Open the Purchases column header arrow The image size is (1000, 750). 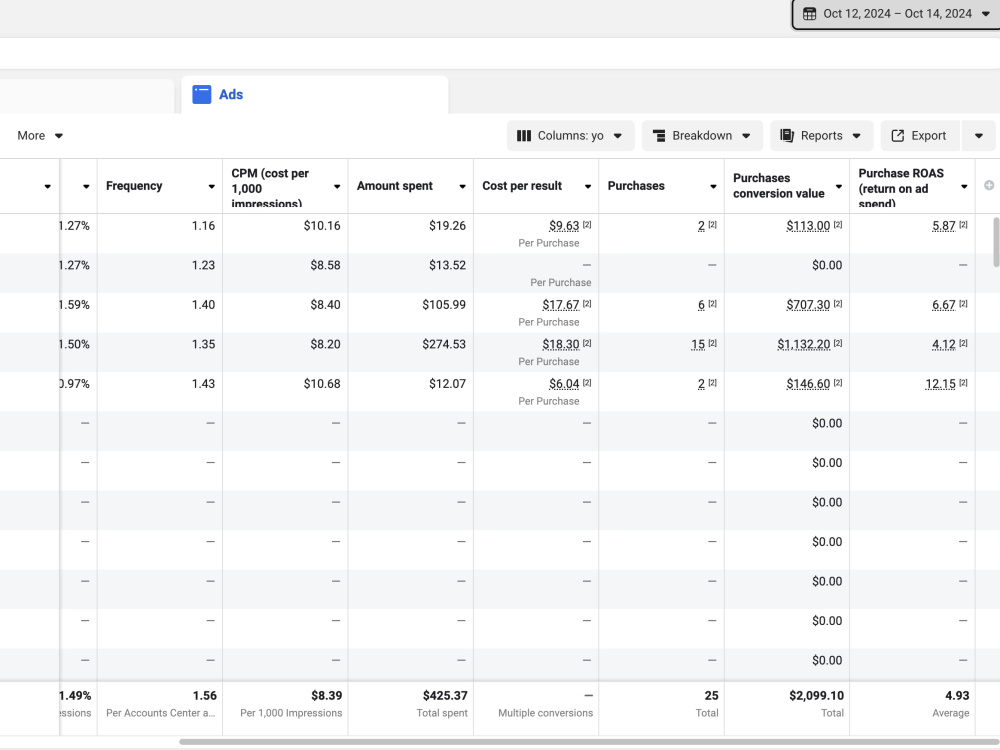[713, 187]
